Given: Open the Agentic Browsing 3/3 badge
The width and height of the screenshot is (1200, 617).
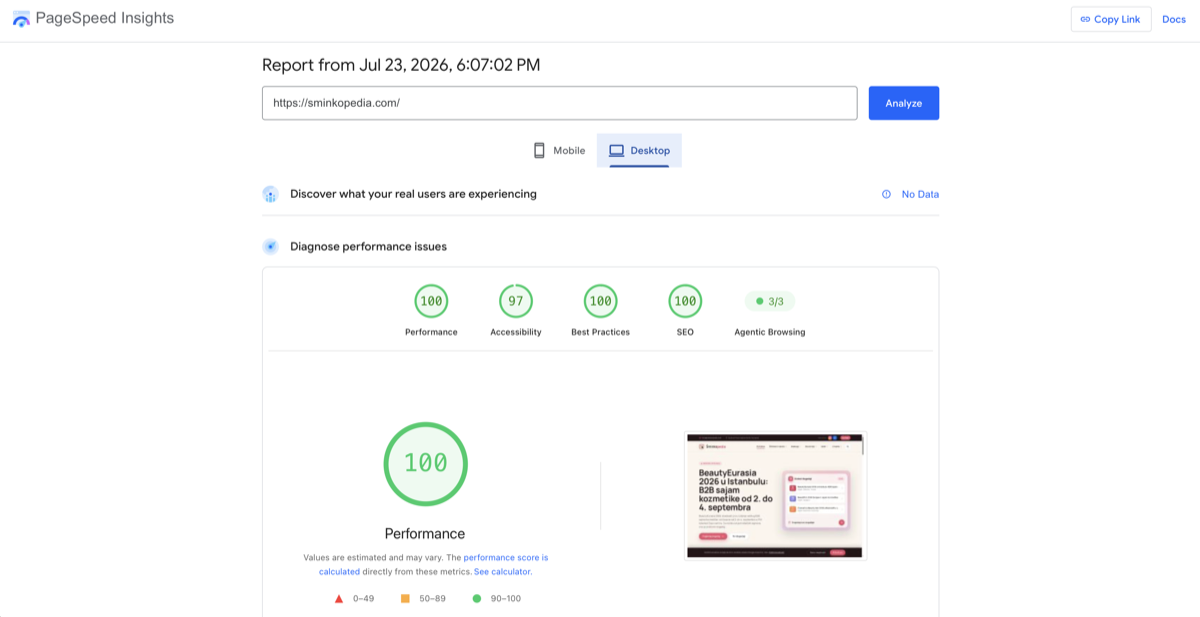Looking at the screenshot, I should pyautogui.click(x=770, y=301).
